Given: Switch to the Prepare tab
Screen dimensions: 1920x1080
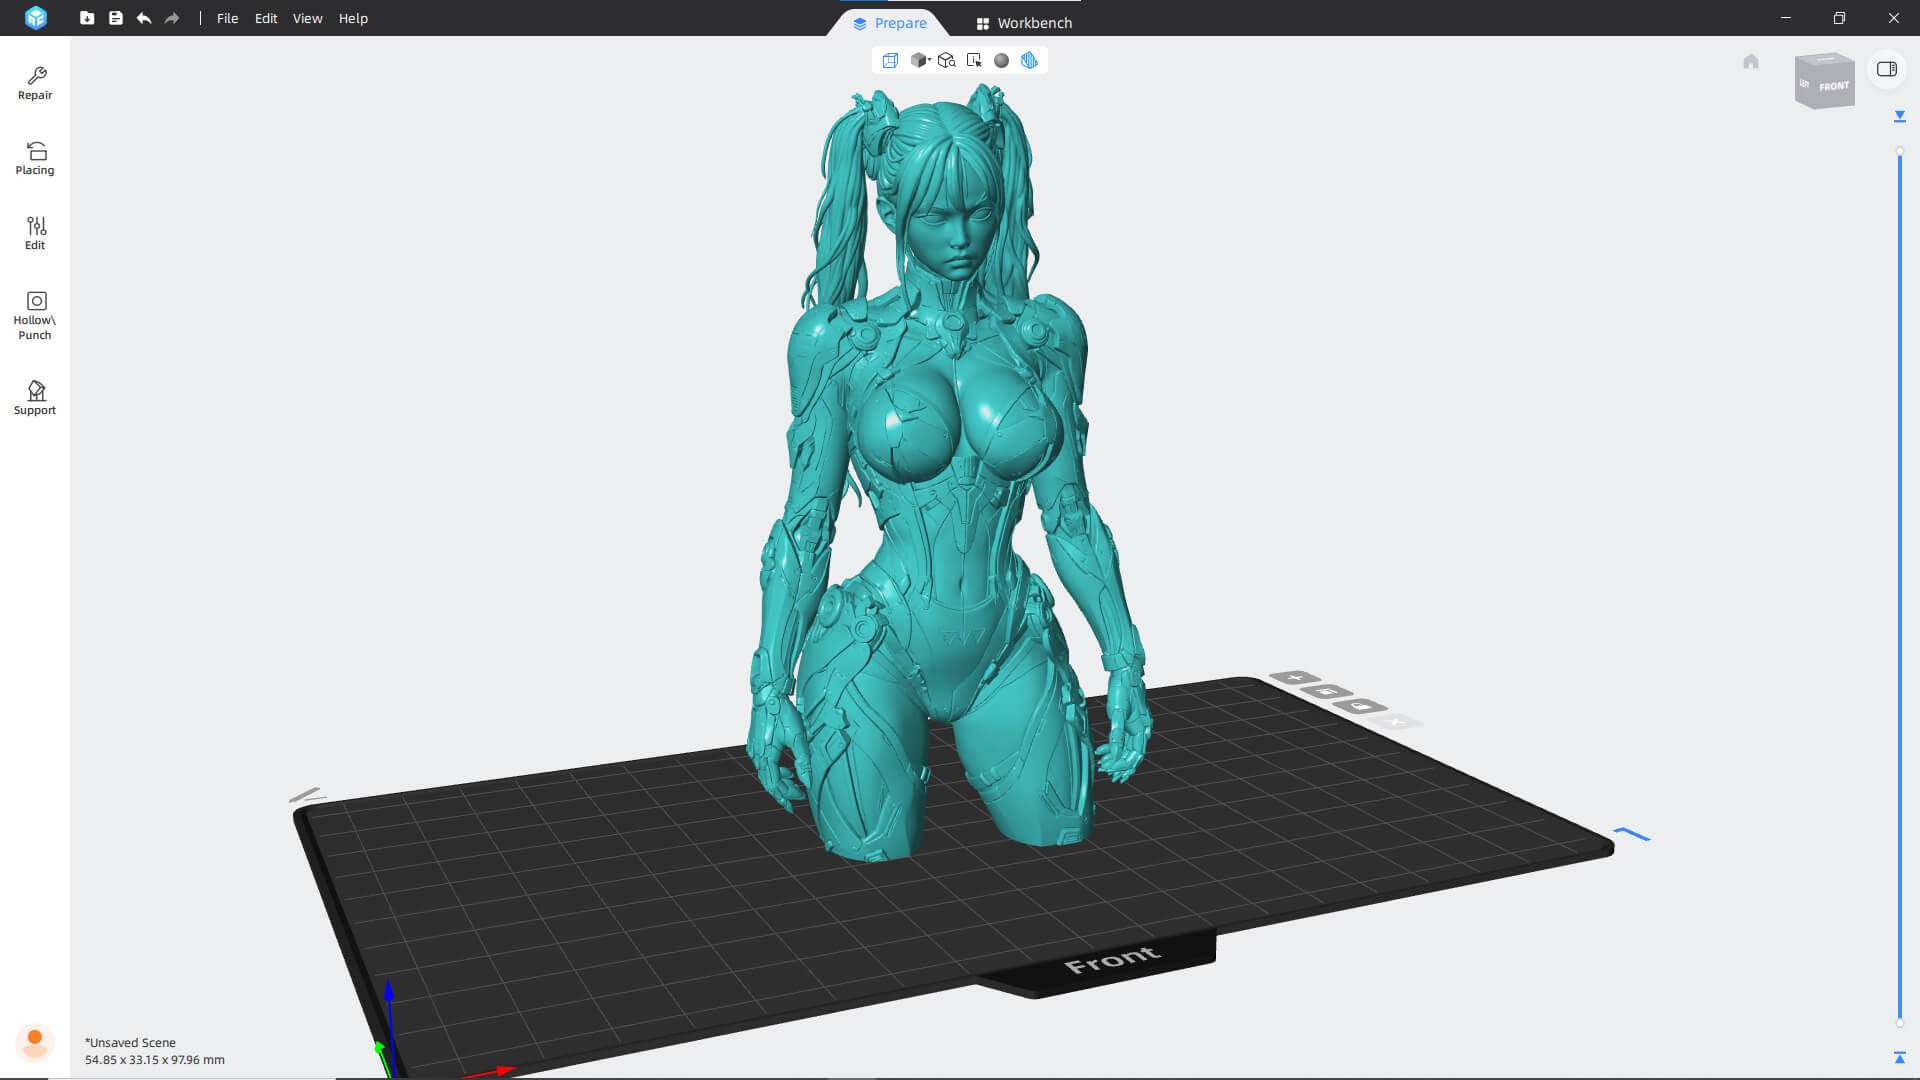Looking at the screenshot, I should [889, 23].
